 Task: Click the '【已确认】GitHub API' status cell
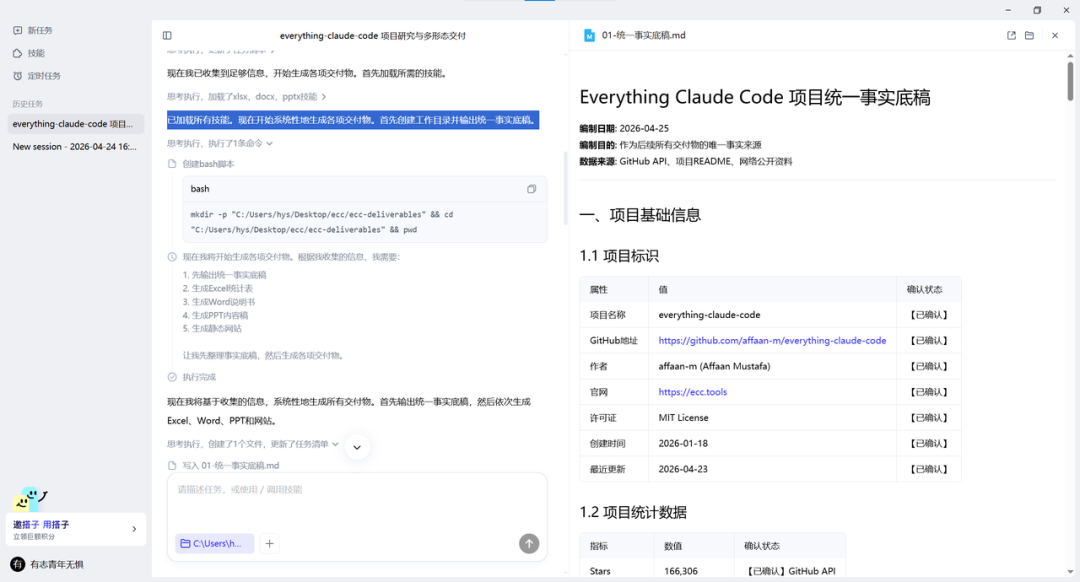pyautogui.click(x=789, y=571)
